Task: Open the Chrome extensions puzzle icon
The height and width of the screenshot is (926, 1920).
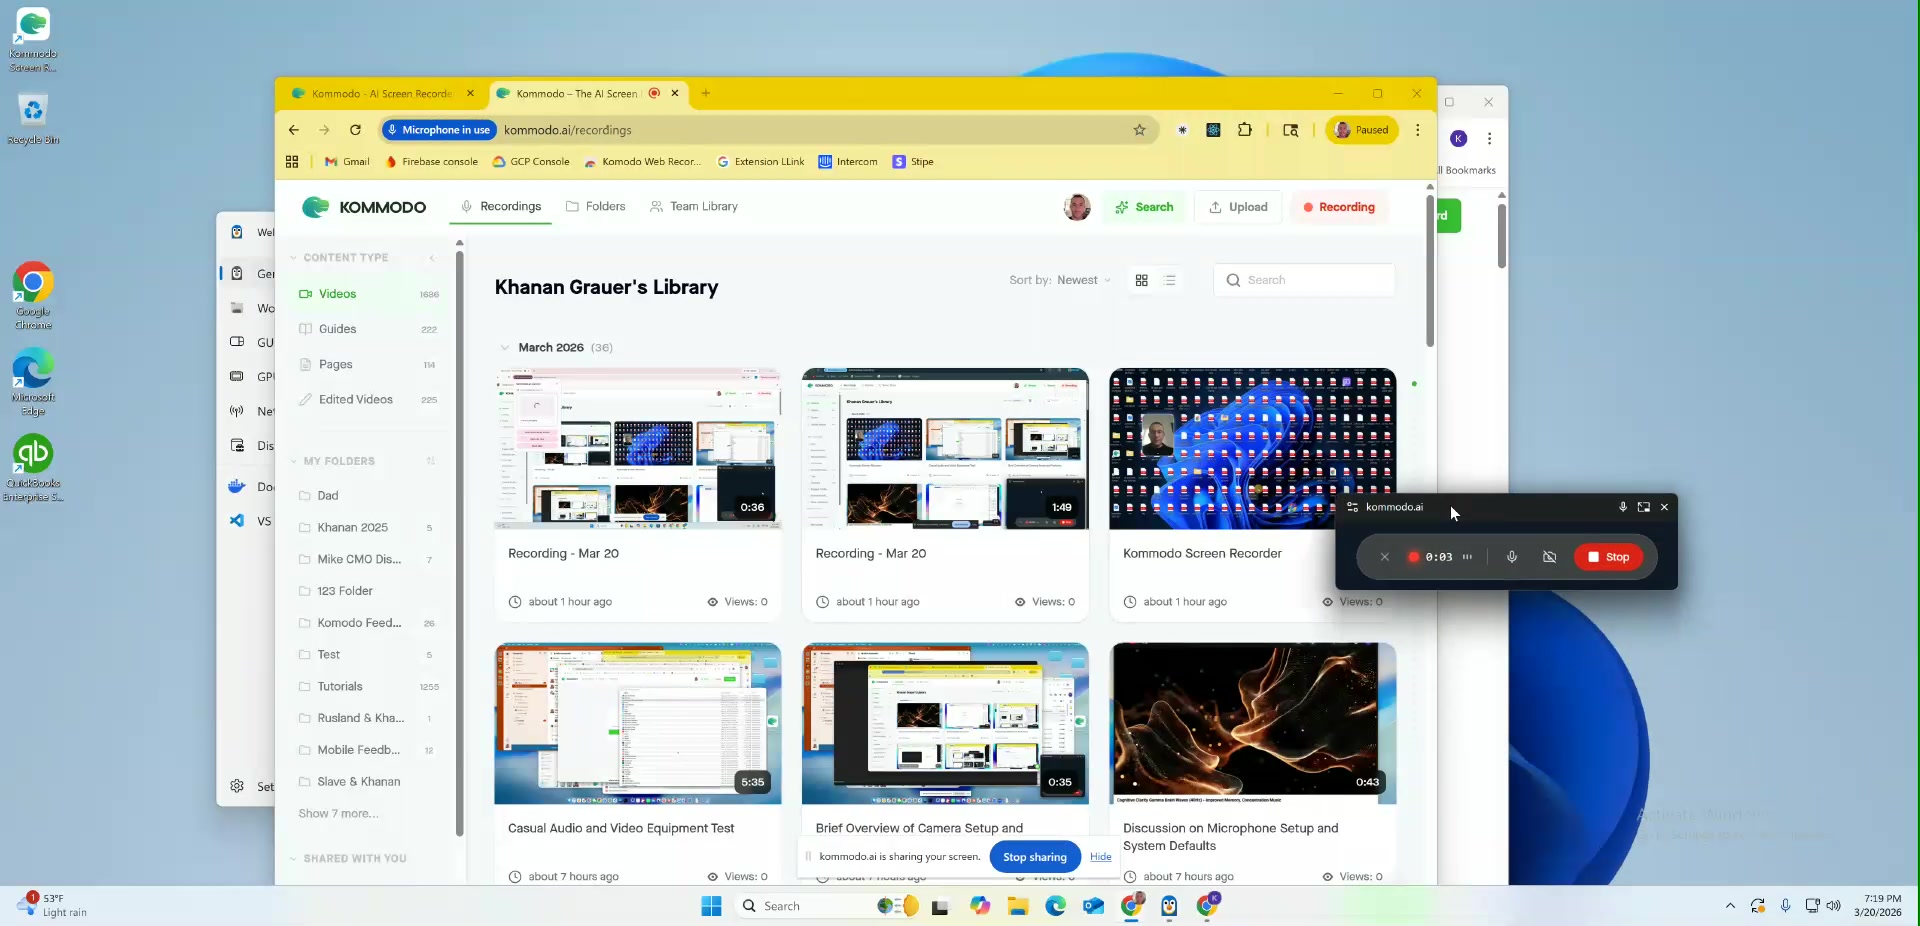Action: [1245, 130]
